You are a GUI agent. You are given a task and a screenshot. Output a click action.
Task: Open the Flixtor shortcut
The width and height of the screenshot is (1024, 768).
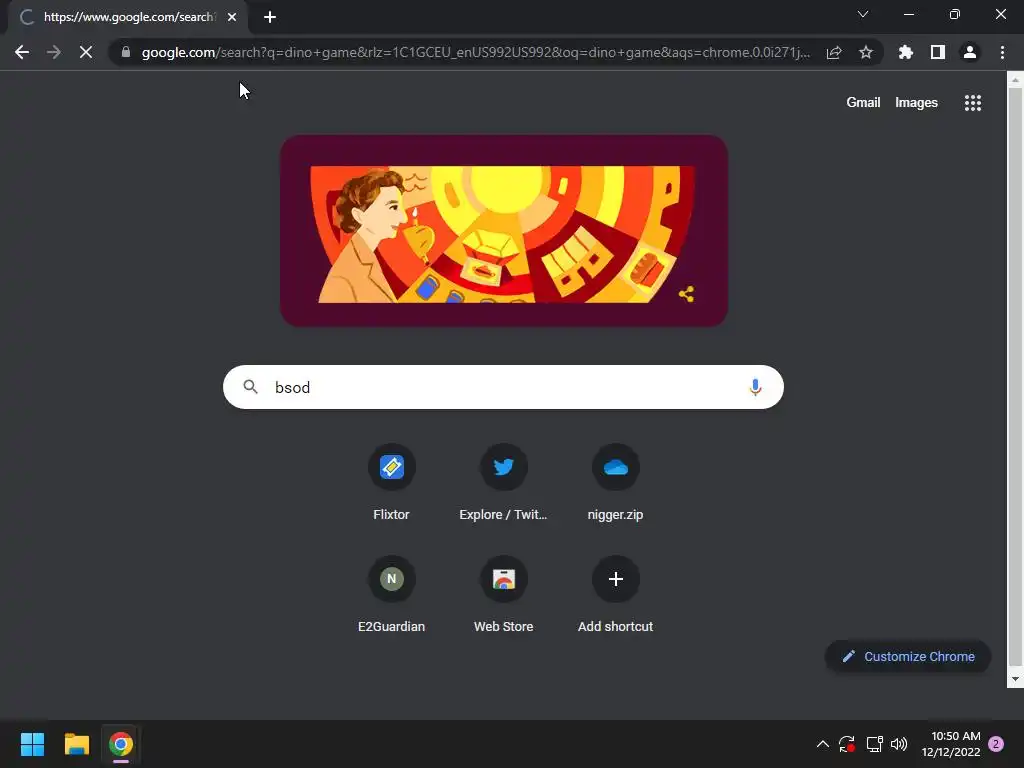[x=391, y=483]
